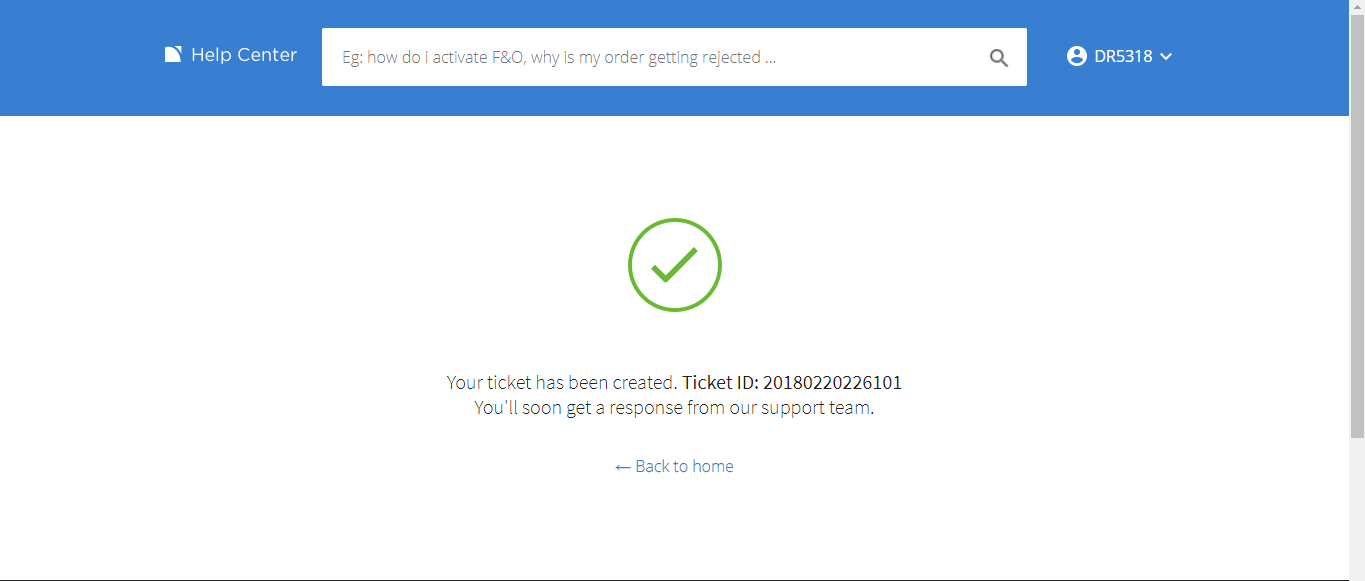Click the bold 'Ticket ID:' label
The image size is (1365, 581).
(720, 382)
